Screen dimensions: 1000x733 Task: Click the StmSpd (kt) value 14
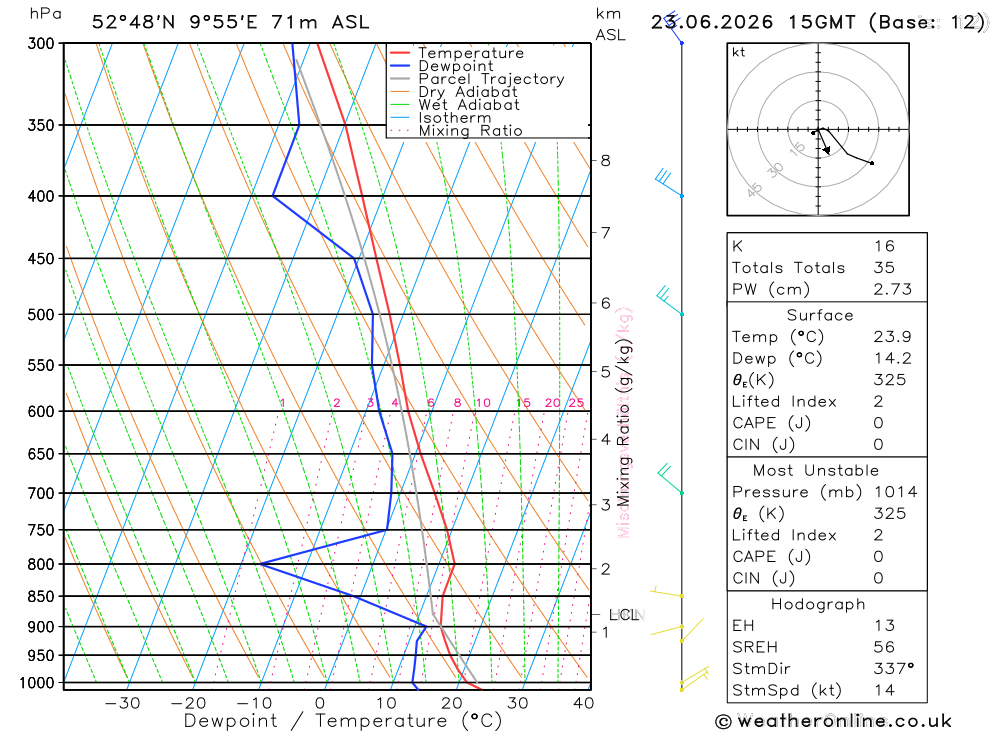[x=885, y=690]
